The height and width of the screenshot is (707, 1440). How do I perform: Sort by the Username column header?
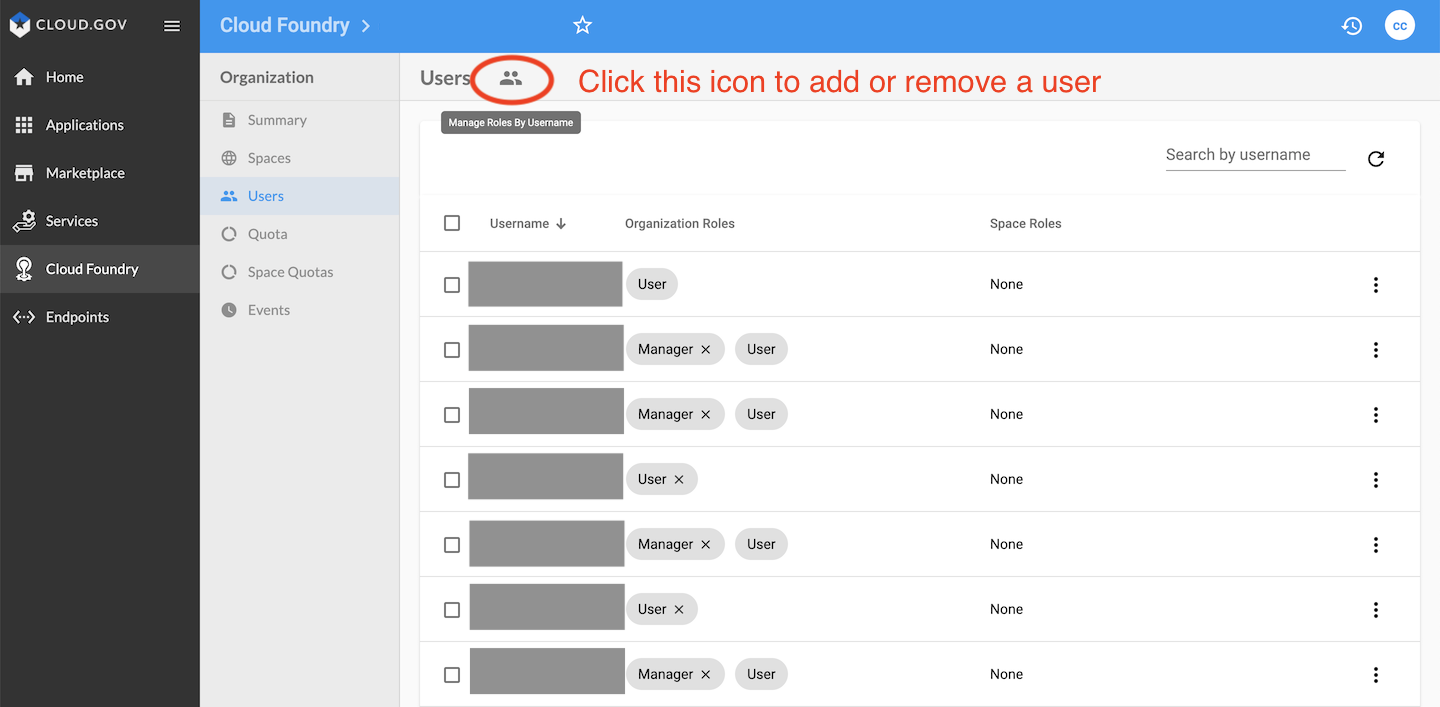tap(519, 224)
